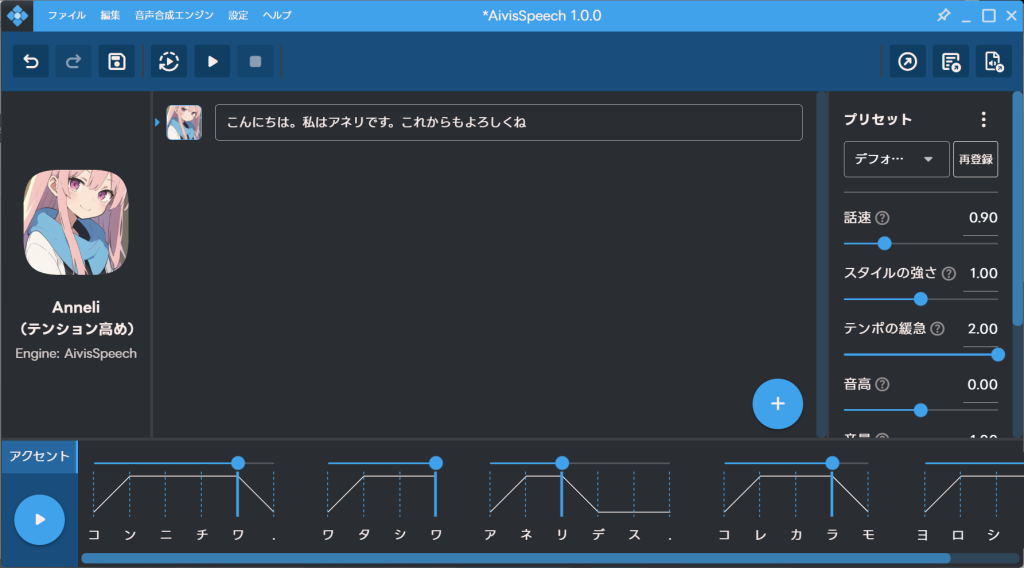1024x568 pixels.
Task: Open the デフォ… preset dropdown
Action: click(896, 159)
